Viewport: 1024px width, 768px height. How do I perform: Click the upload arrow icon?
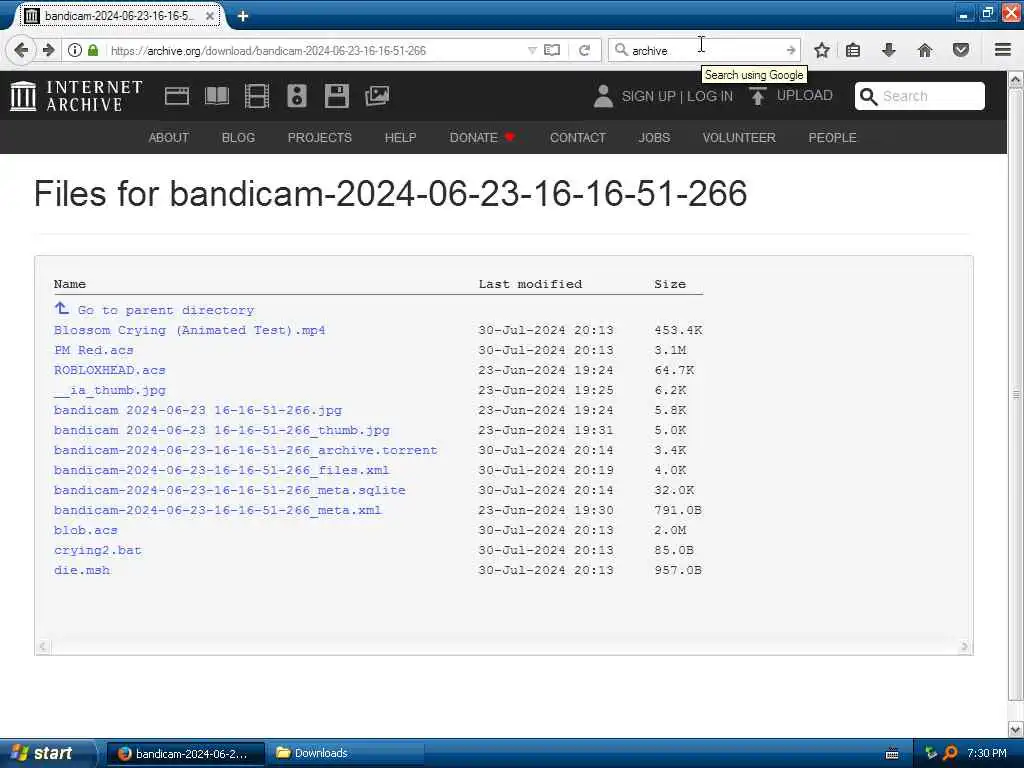coord(758,96)
